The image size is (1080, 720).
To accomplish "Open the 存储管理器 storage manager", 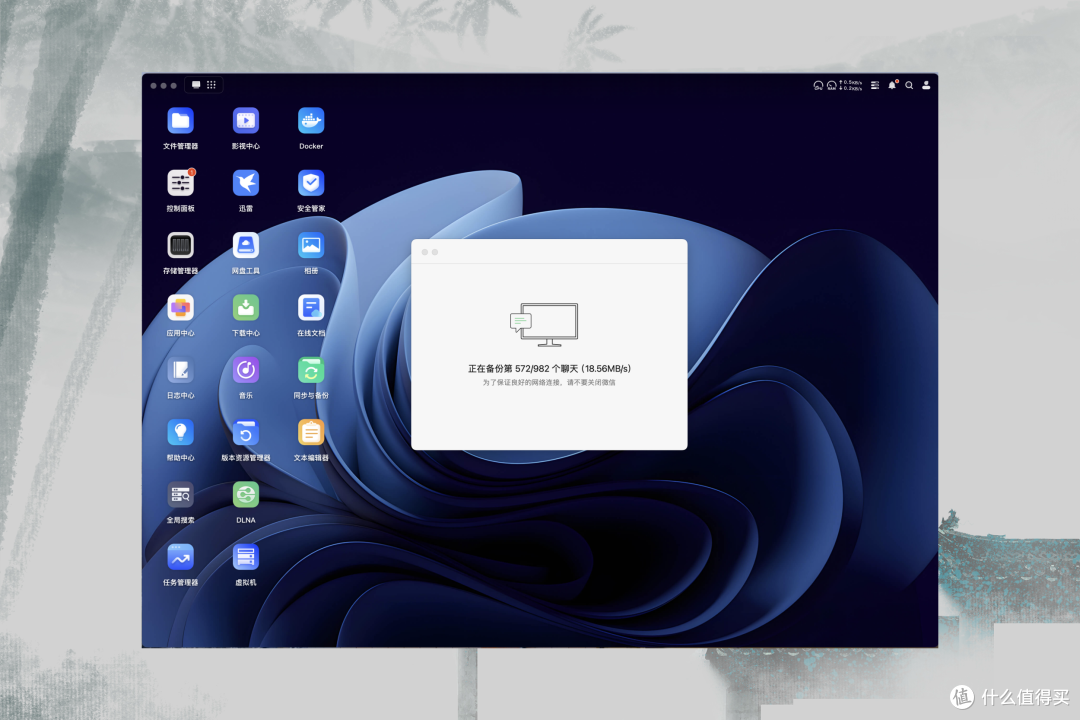I will [180, 245].
